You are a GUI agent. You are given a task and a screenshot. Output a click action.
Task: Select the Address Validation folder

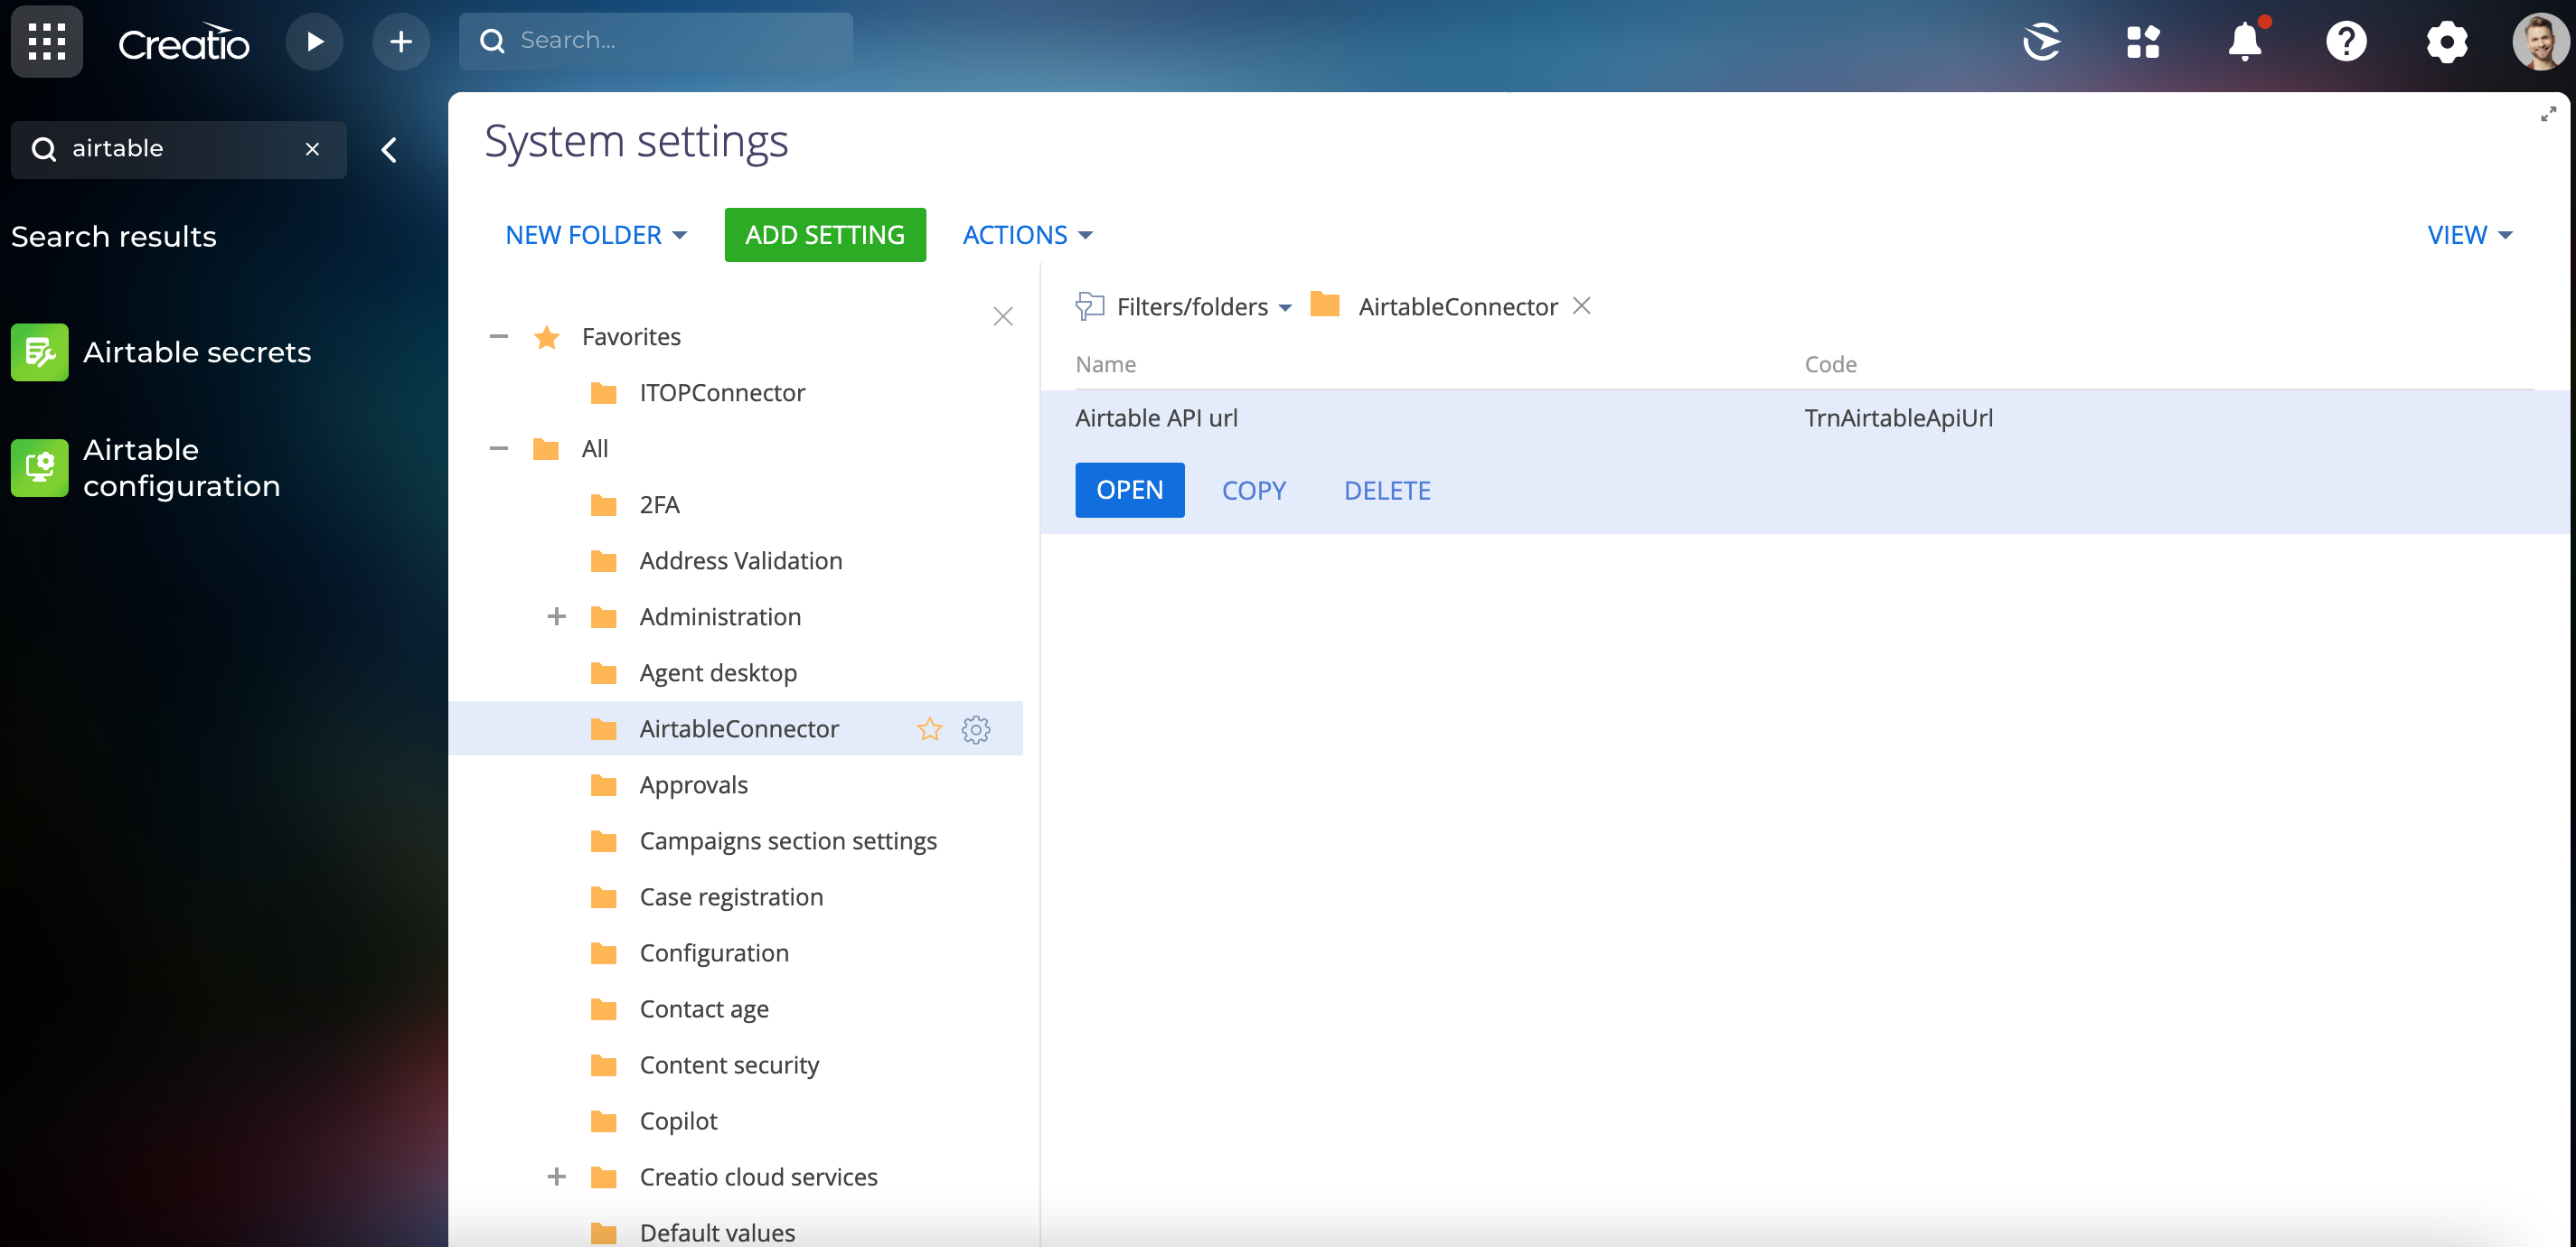click(x=741, y=561)
